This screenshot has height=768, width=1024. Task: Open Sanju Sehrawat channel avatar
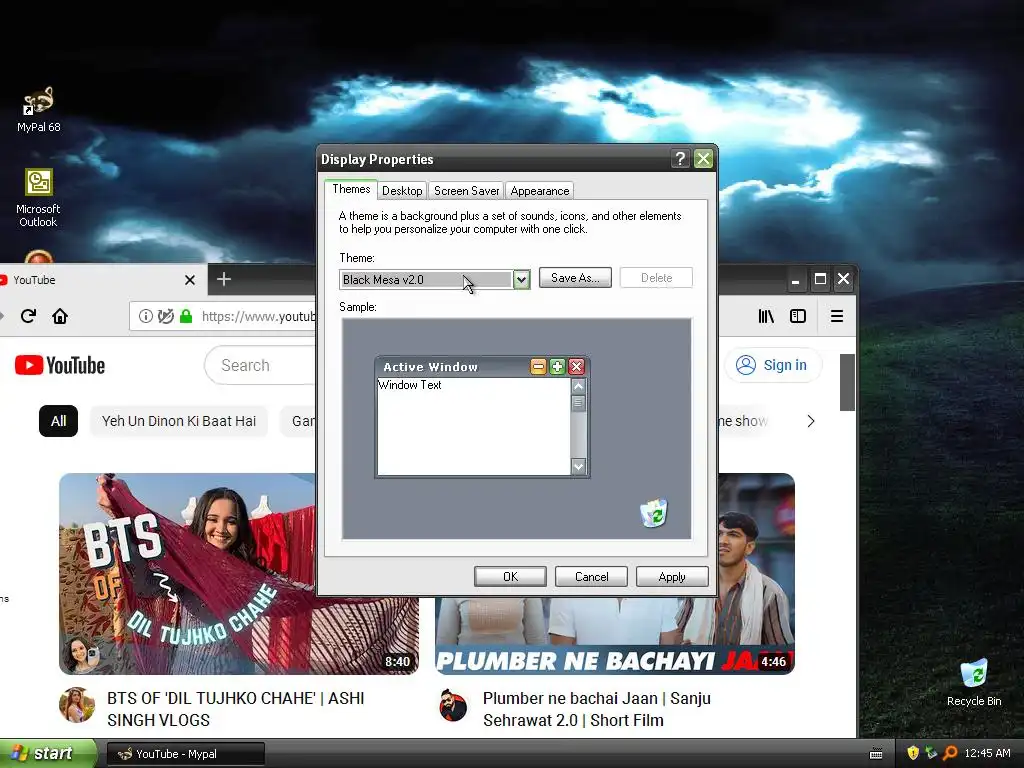point(453,705)
